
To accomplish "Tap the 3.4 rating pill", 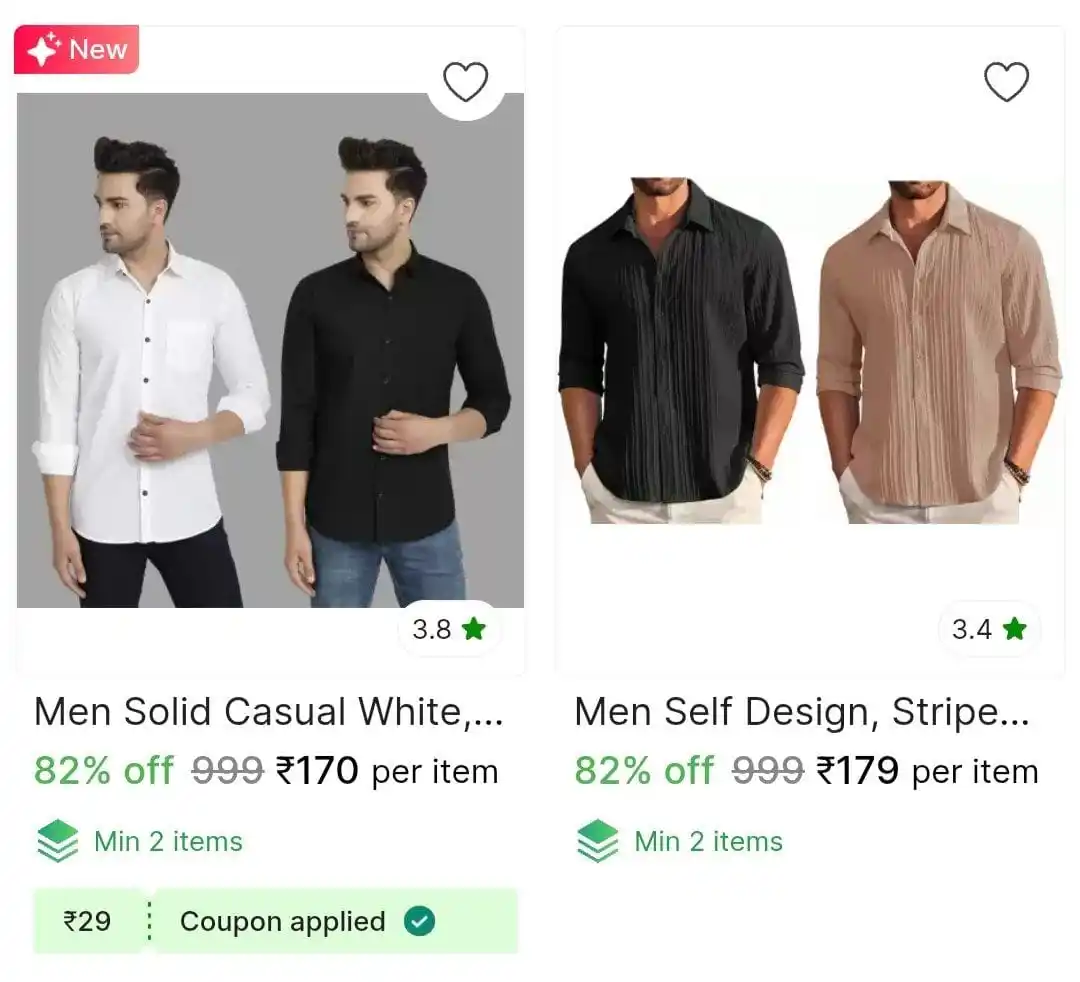I will 989,629.
